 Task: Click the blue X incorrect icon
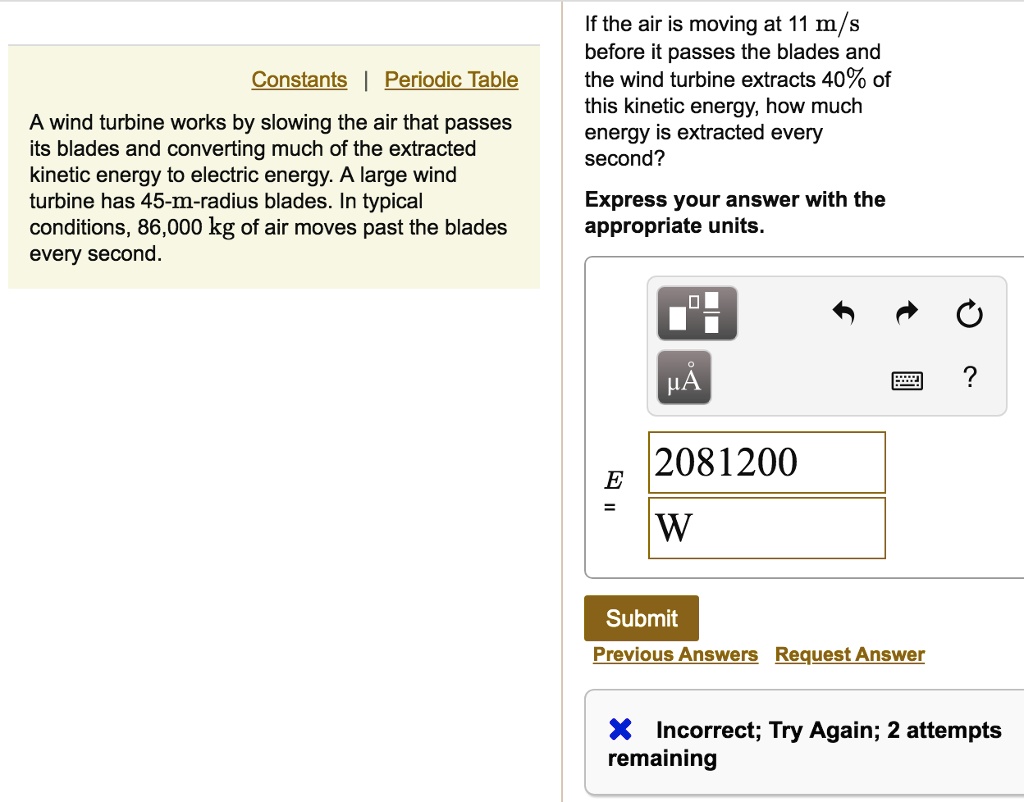pyautogui.click(x=620, y=729)
